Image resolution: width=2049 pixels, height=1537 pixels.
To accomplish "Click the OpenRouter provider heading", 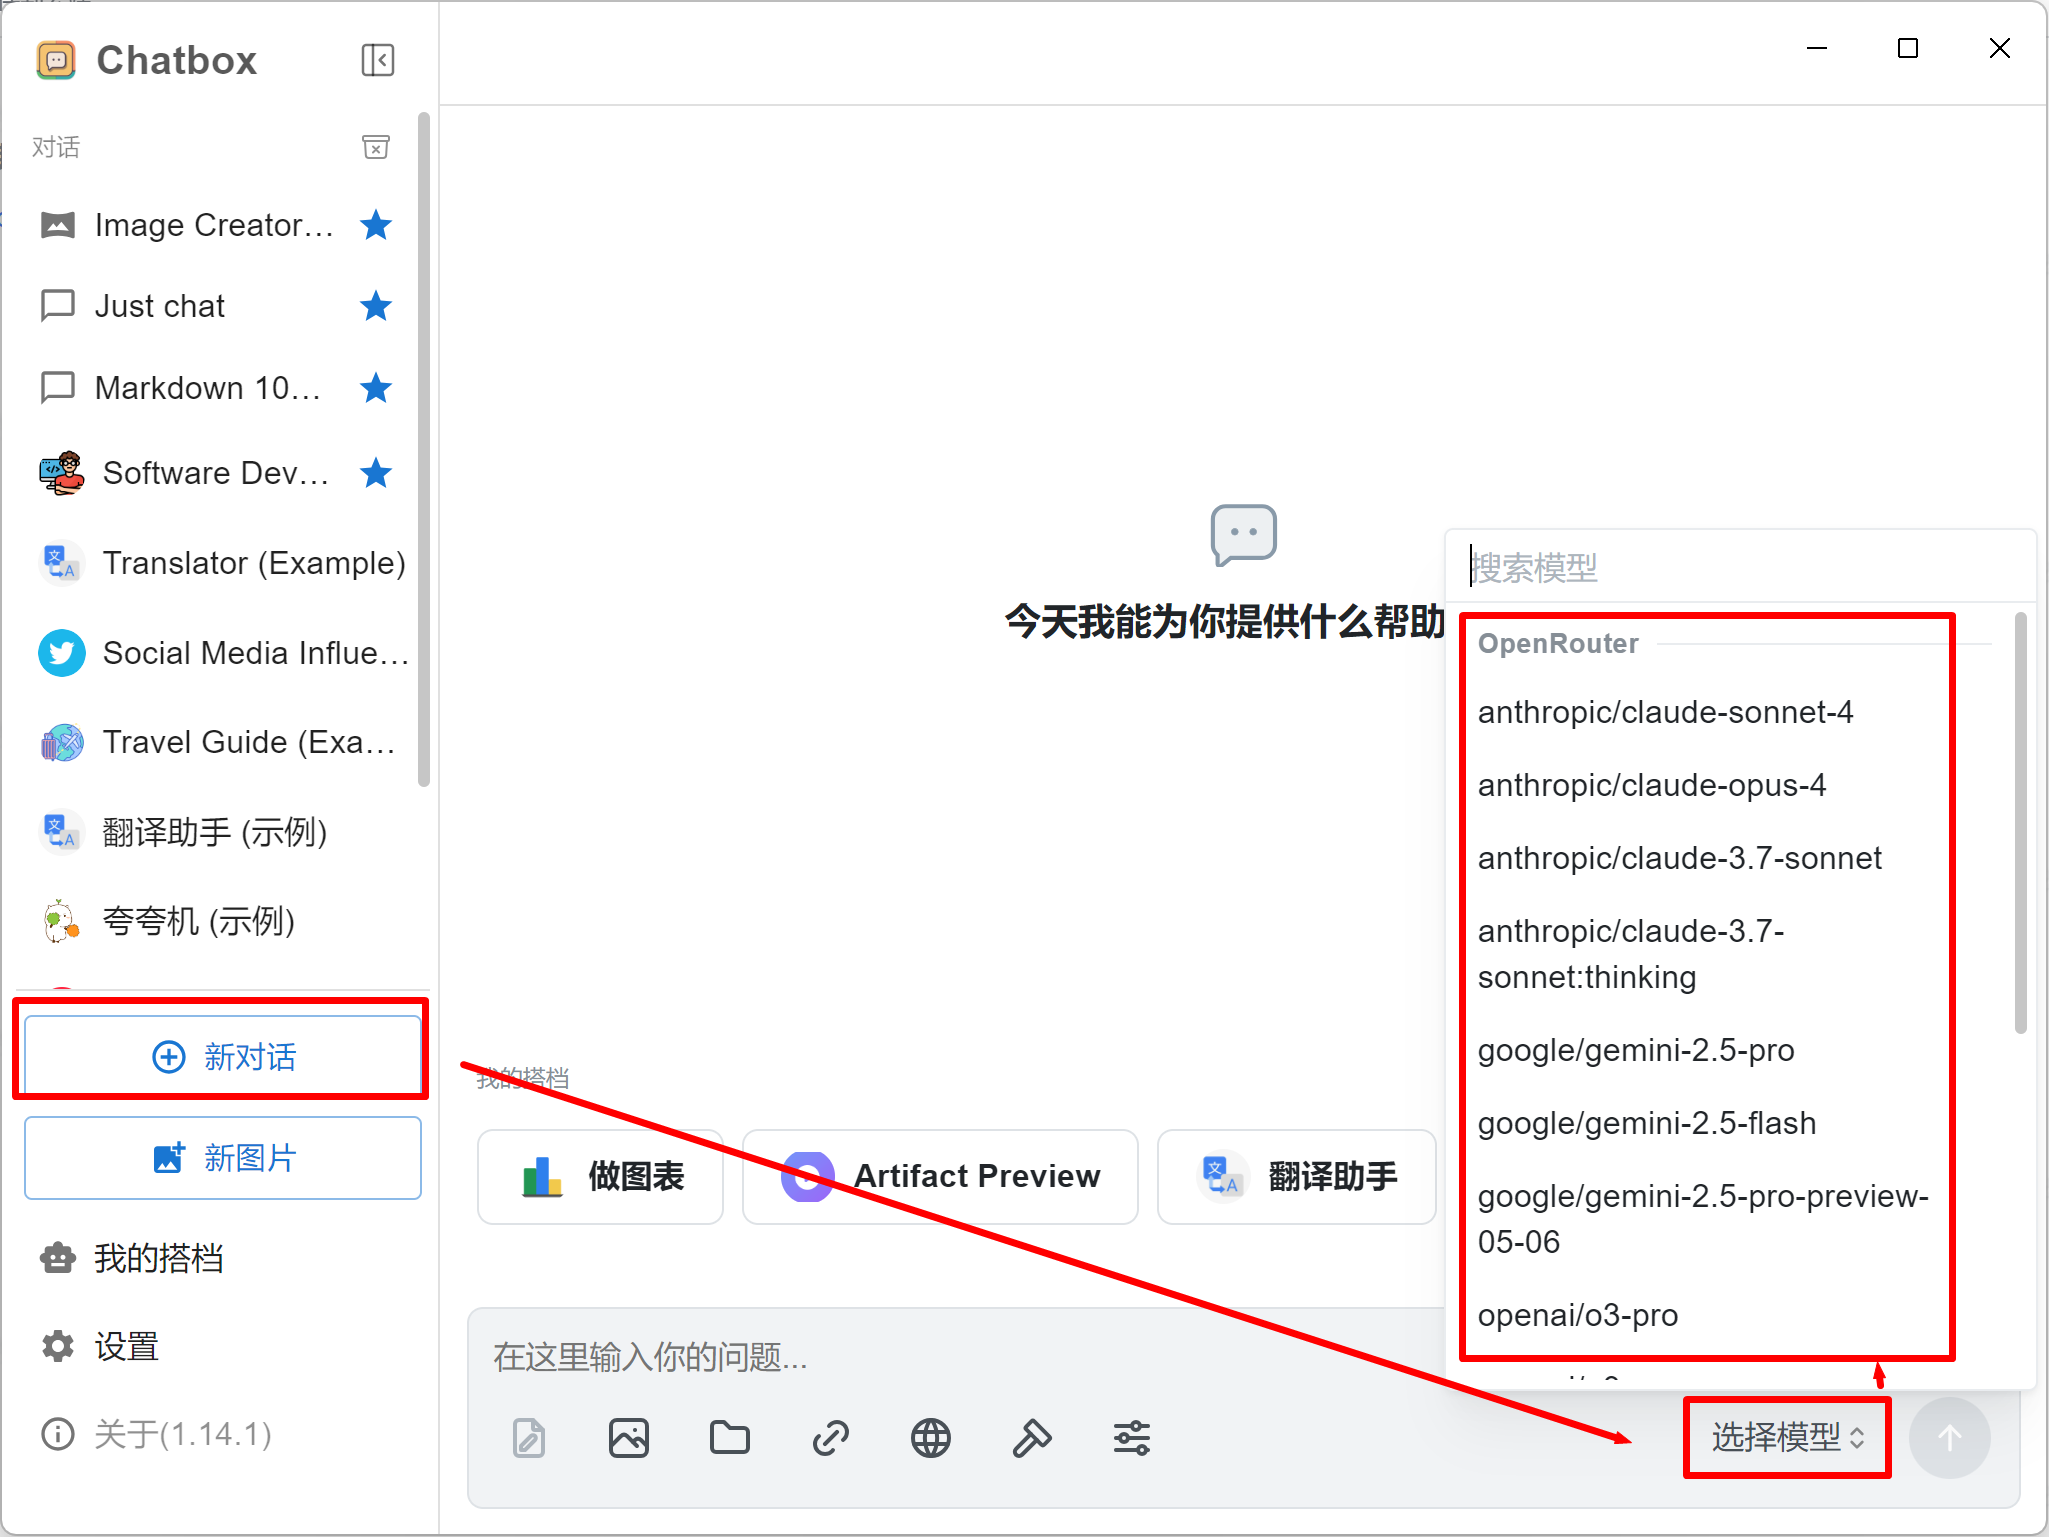I will coord(1558,643).
